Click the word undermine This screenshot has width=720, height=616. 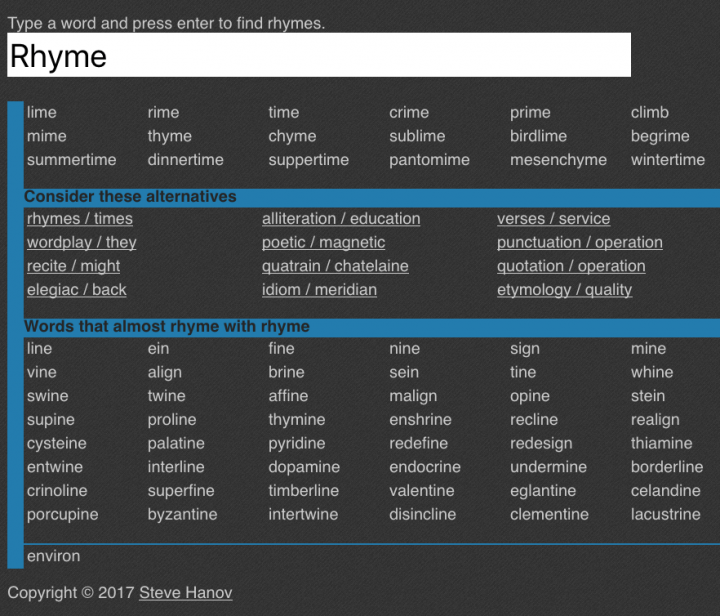(x=549, y=467)
